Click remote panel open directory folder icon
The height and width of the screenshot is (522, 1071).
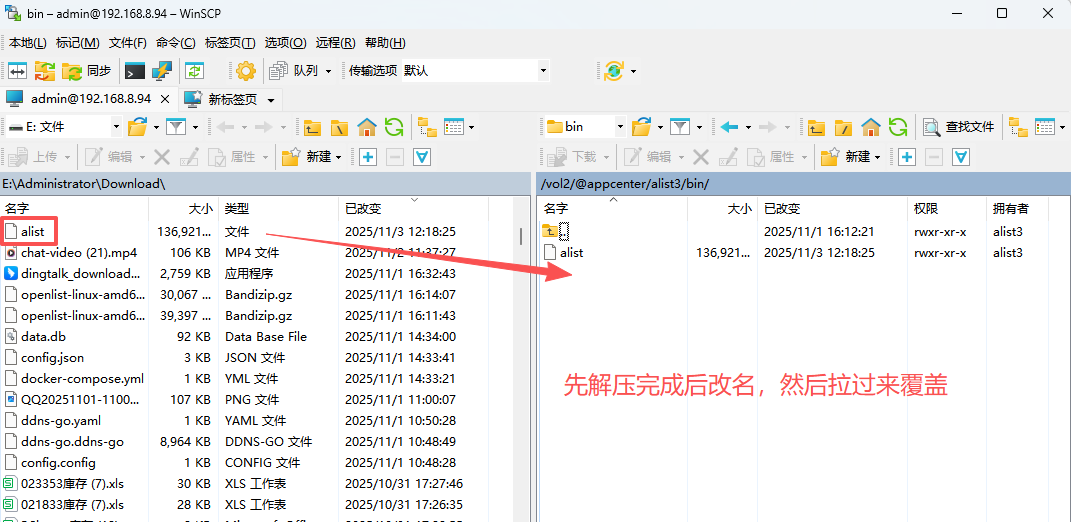point(641,127)
